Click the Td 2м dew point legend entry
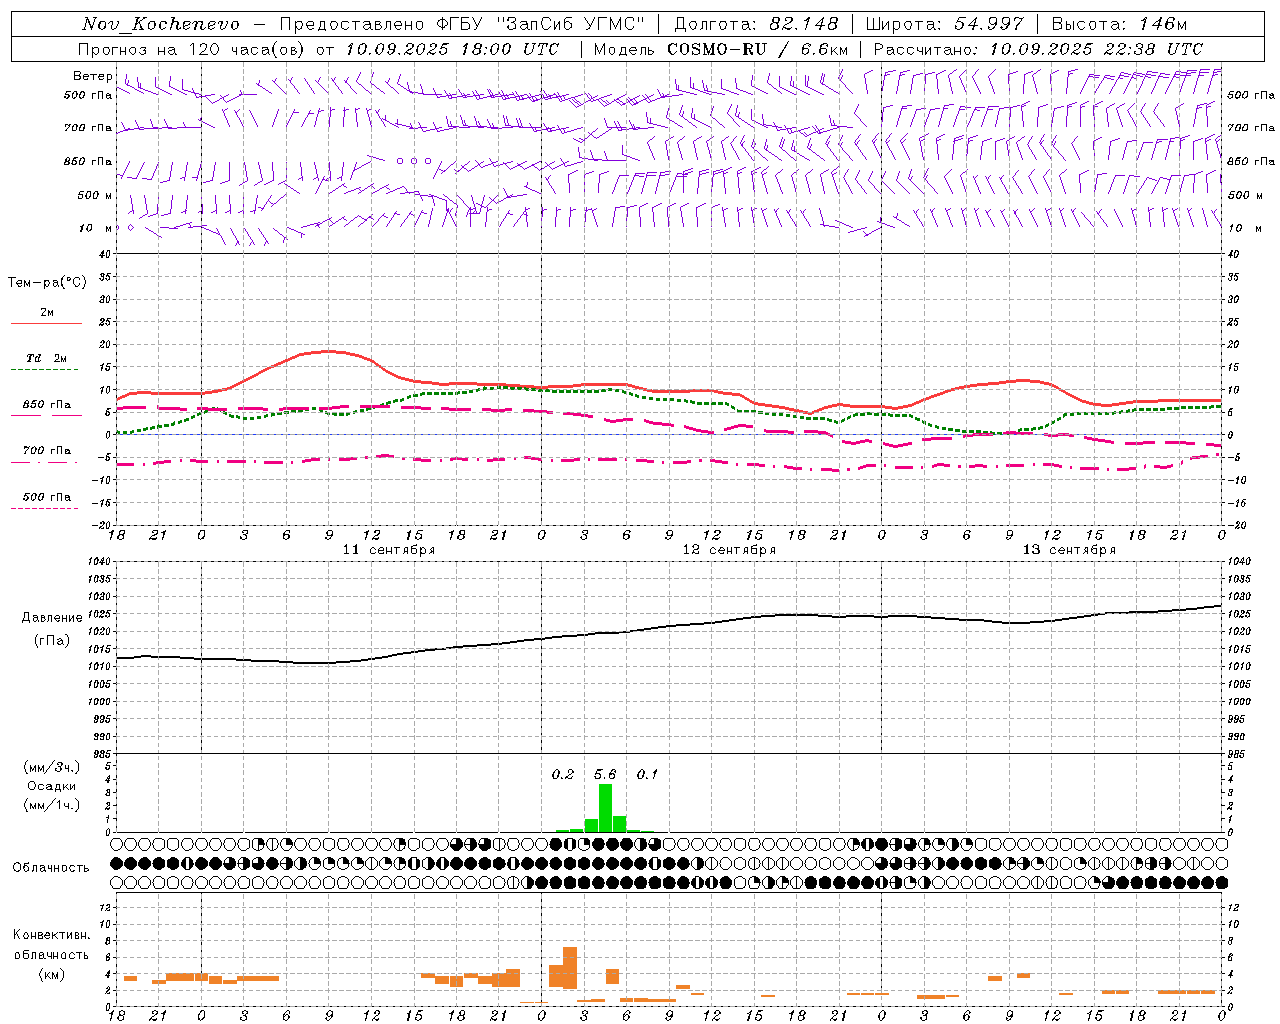This screenshot has width=1280, height=1024. point(47,358)
